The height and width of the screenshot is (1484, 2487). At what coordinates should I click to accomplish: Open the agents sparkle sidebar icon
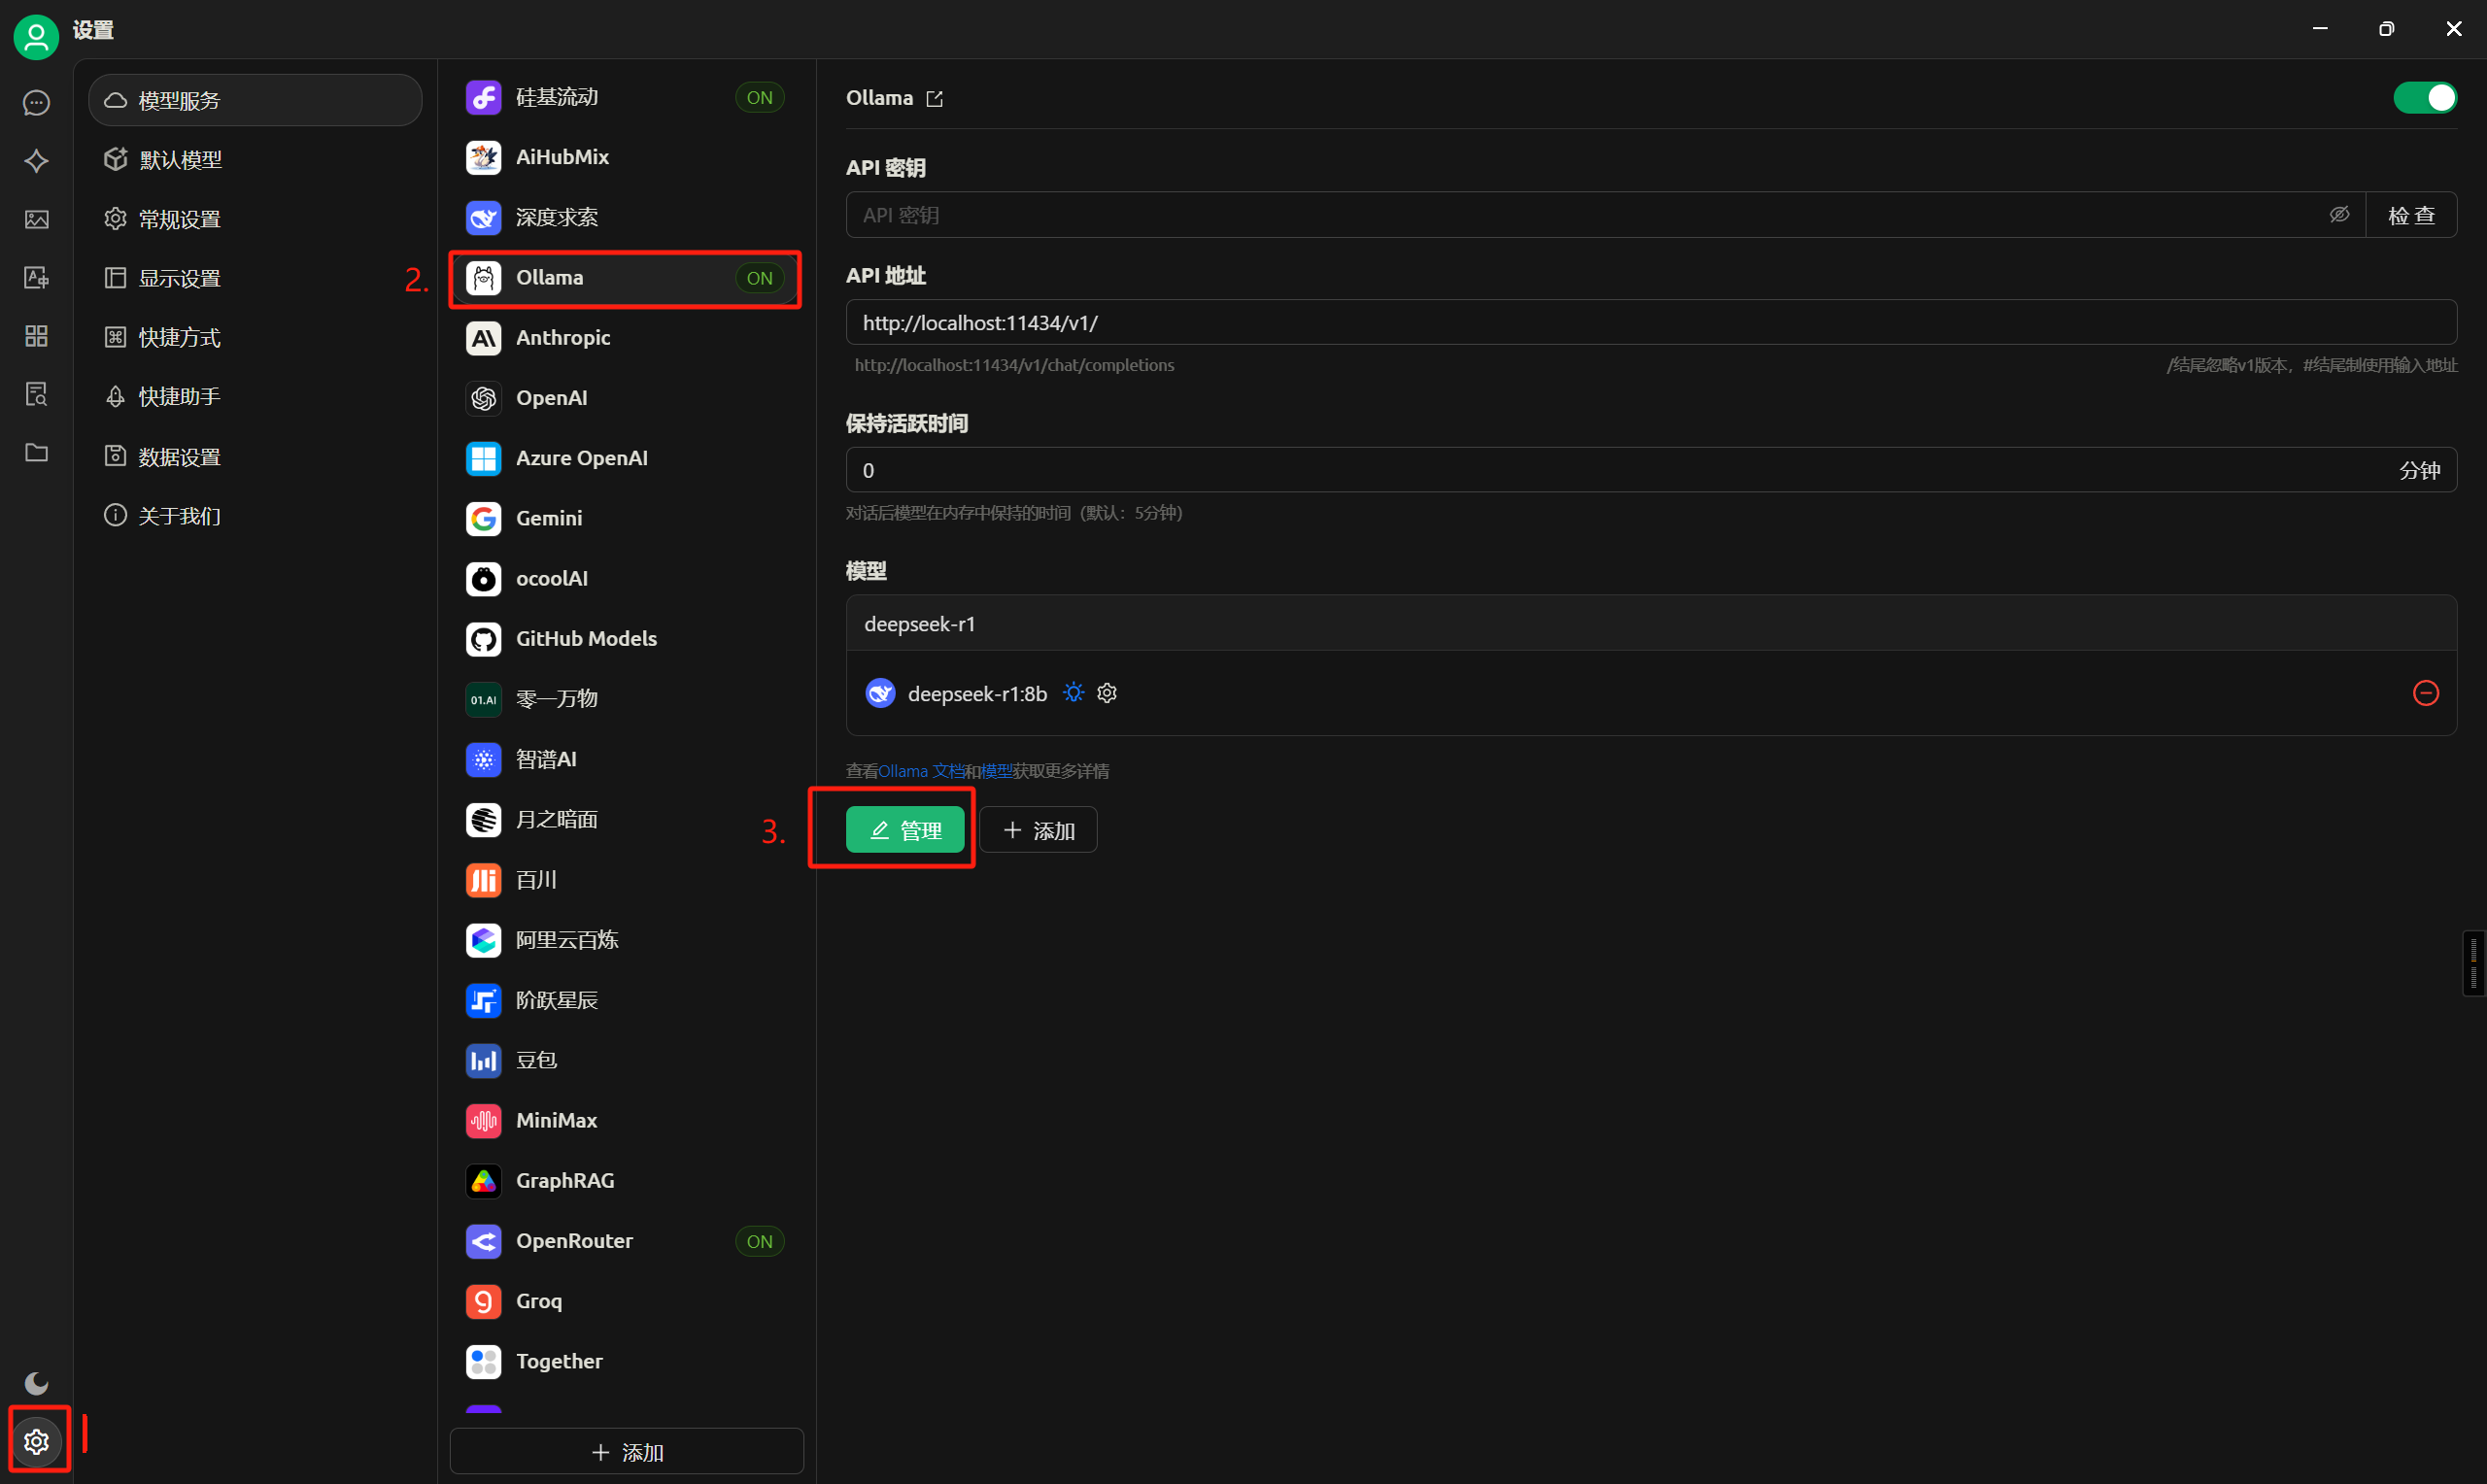(x=36, y=161)
